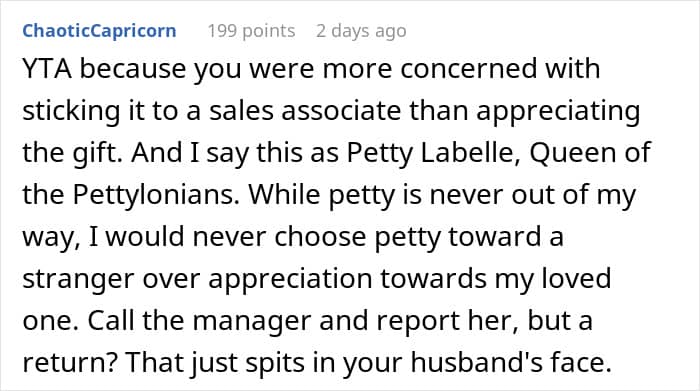700x391 pixels.
Task: Click the word YTA starting the comment
Action: [x=47, y=69]
